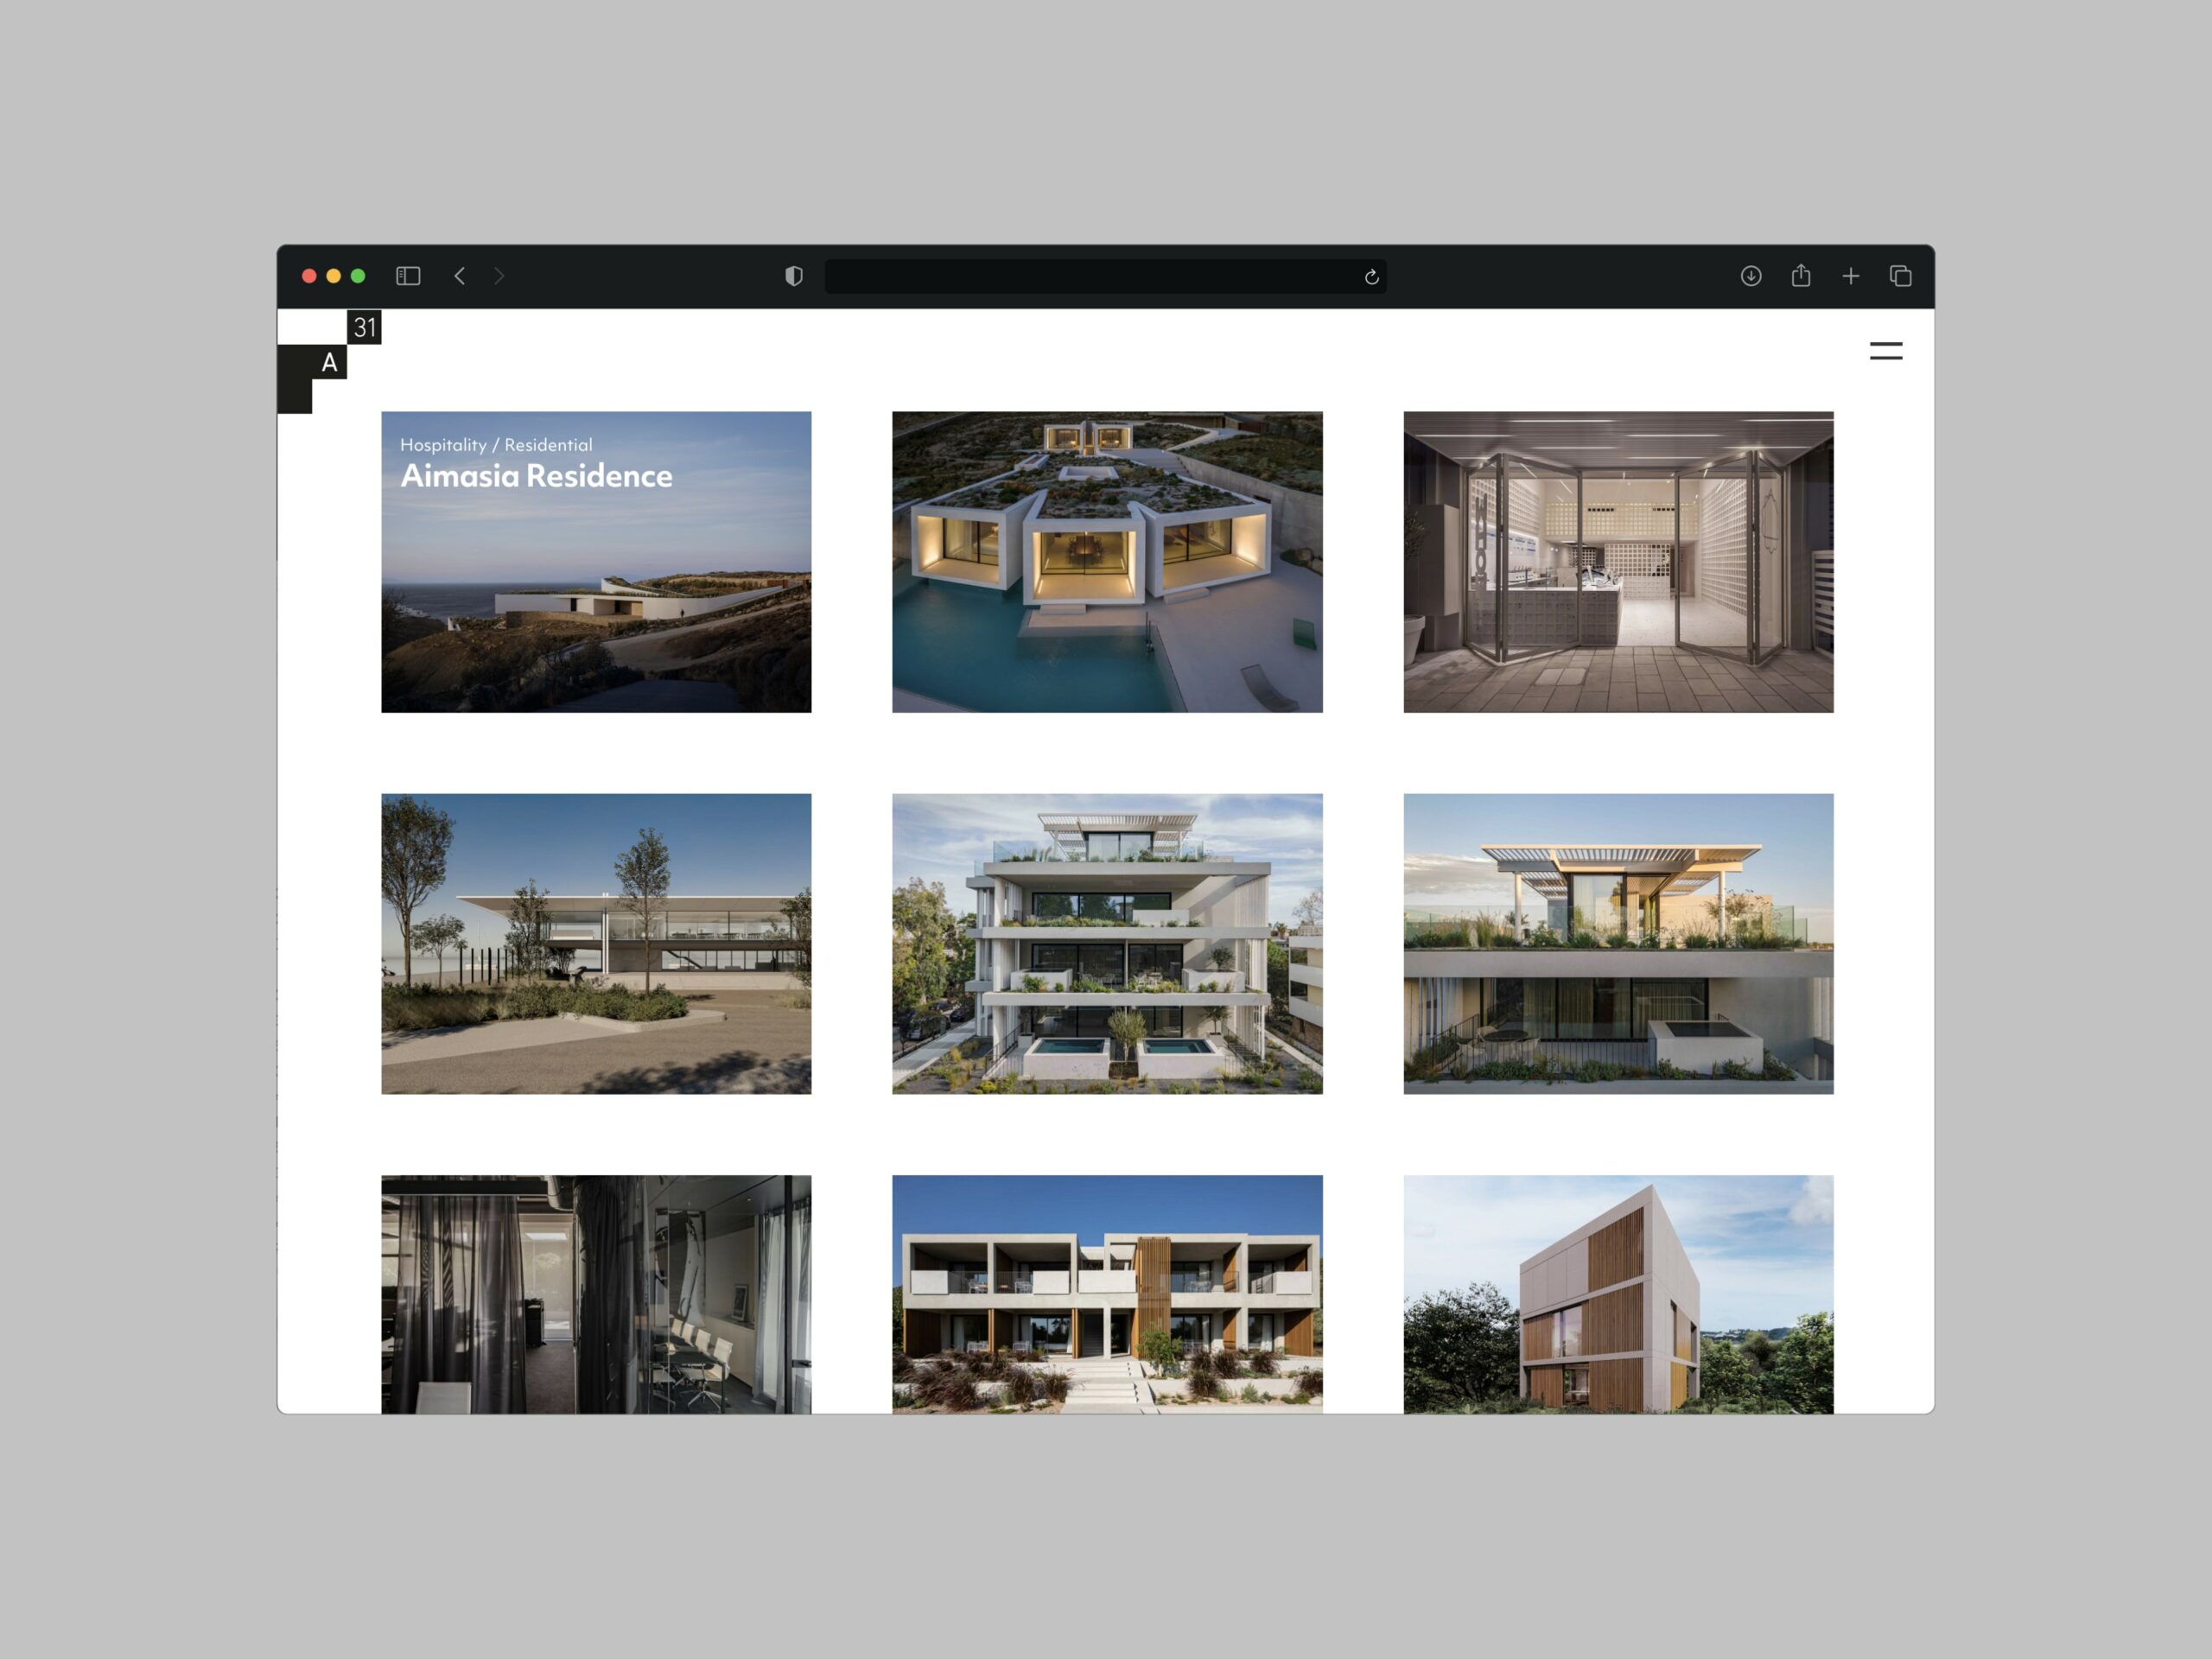Show the tab overview icon

point(1901,276)
